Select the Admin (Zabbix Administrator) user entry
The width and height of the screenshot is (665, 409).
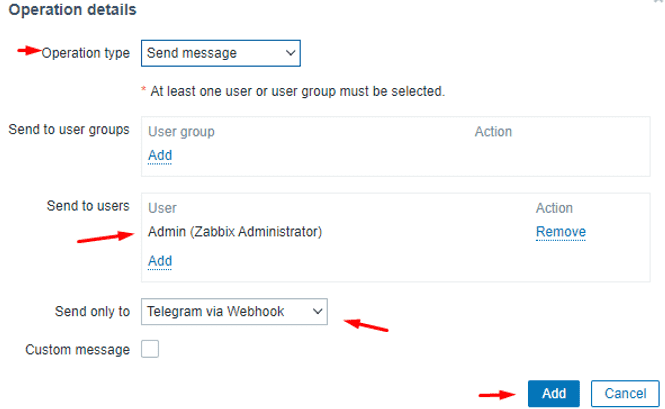[235, 232]
